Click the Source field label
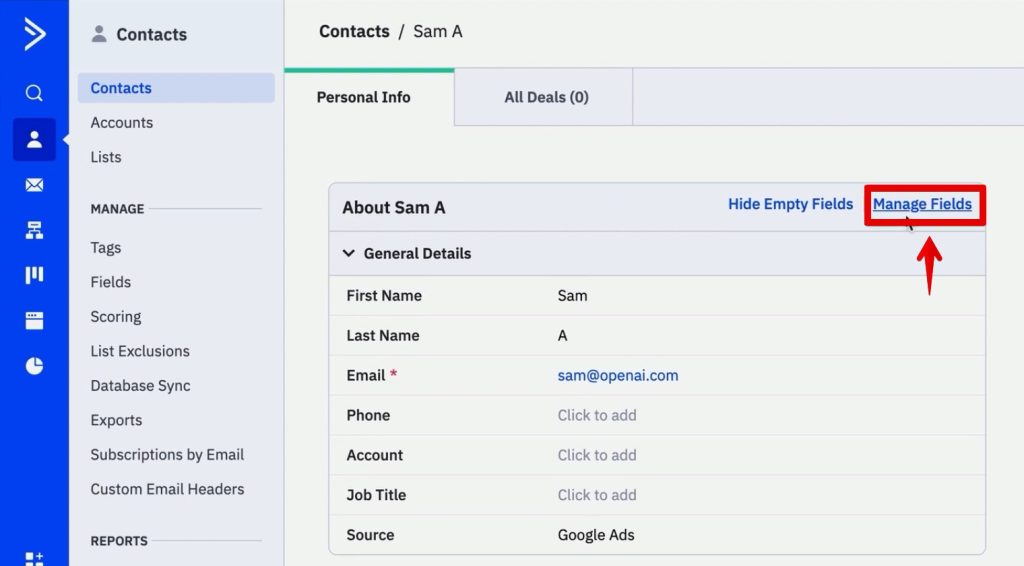Viewport: 1024px width, 566px height. click(x=370, y=535)
